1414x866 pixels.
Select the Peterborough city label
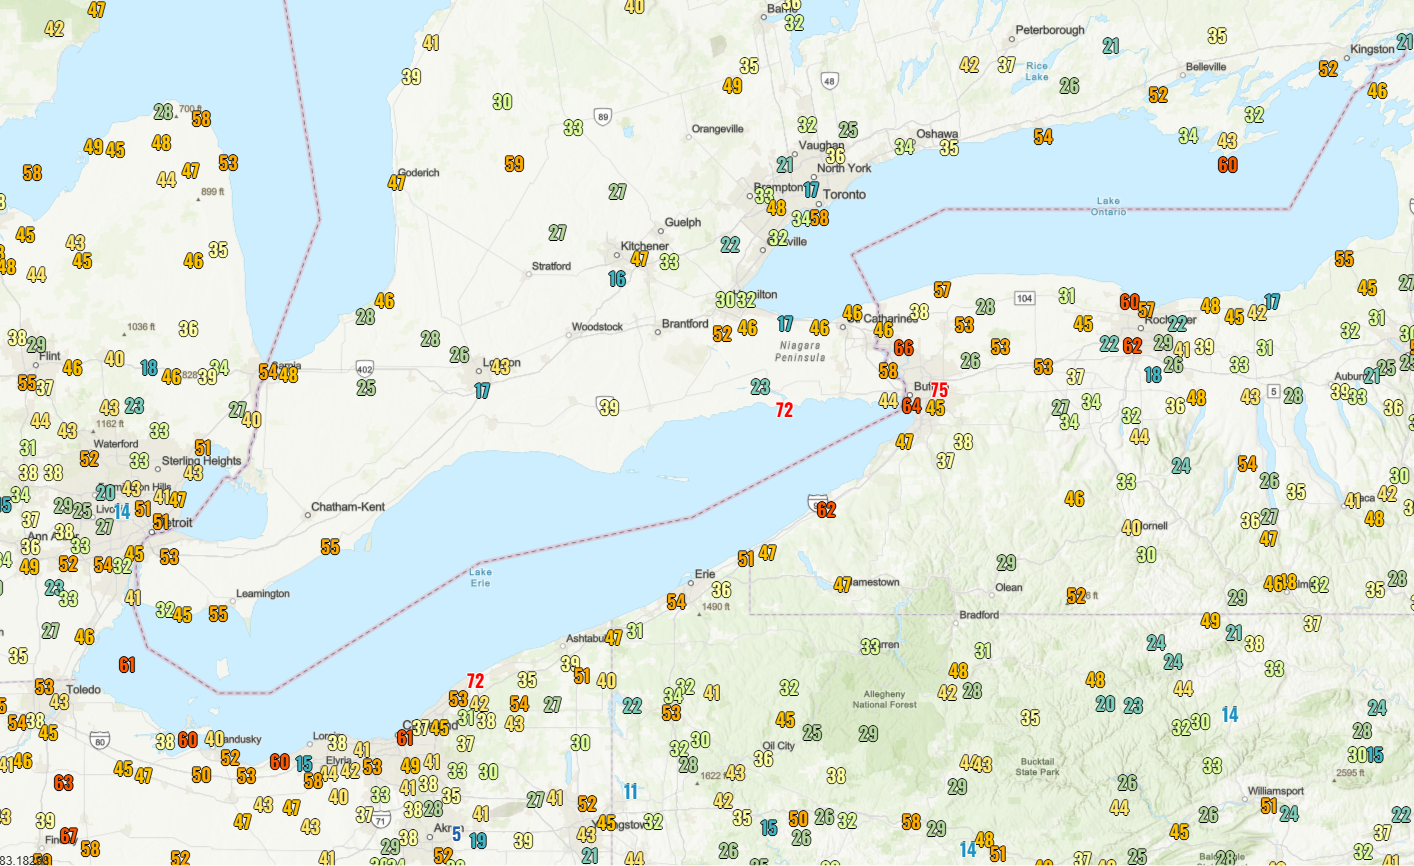click(1050, 30)
